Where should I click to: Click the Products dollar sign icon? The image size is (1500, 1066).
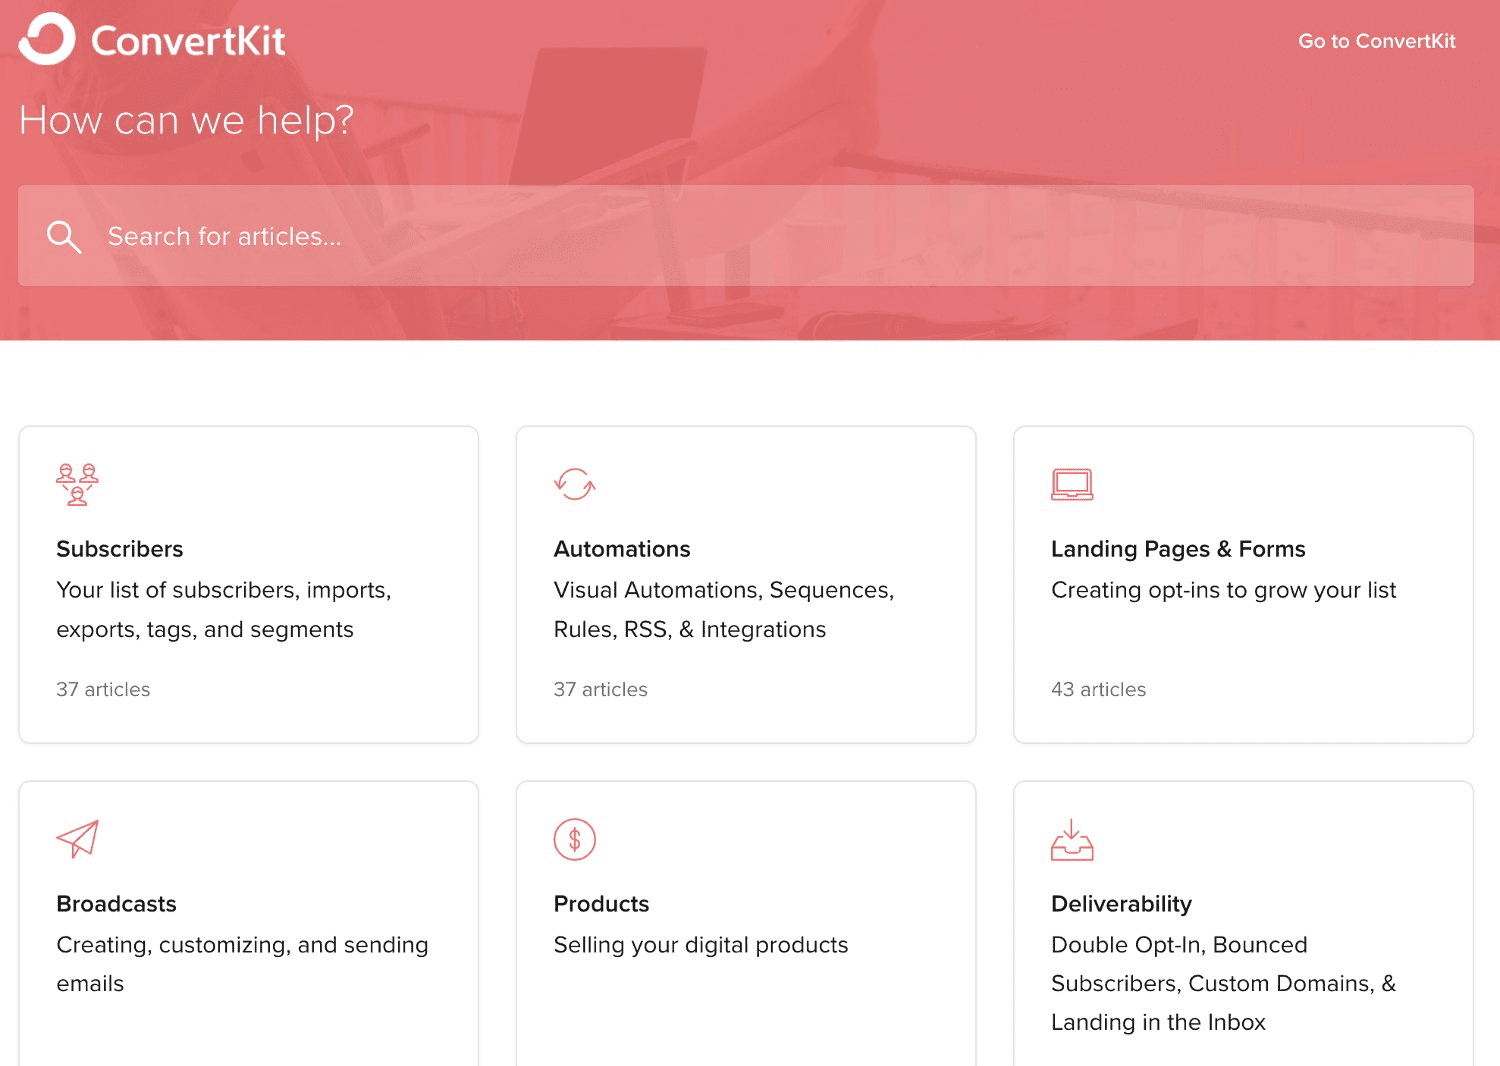click(x=575, y=839)
